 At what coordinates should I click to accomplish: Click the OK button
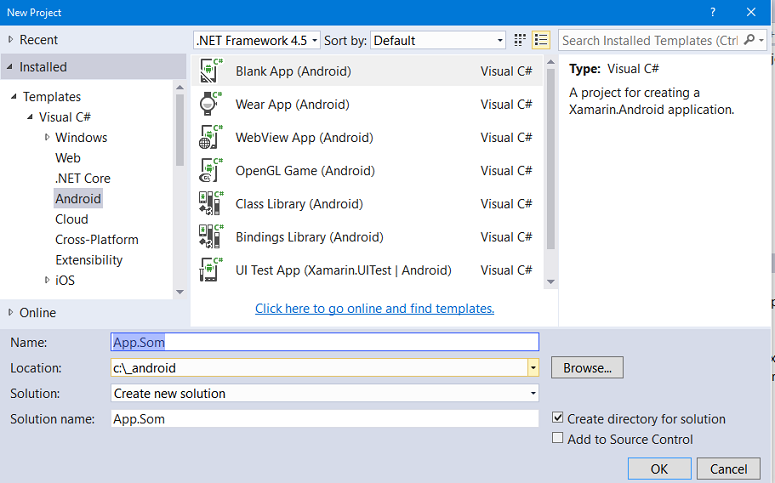click(659, 468)
